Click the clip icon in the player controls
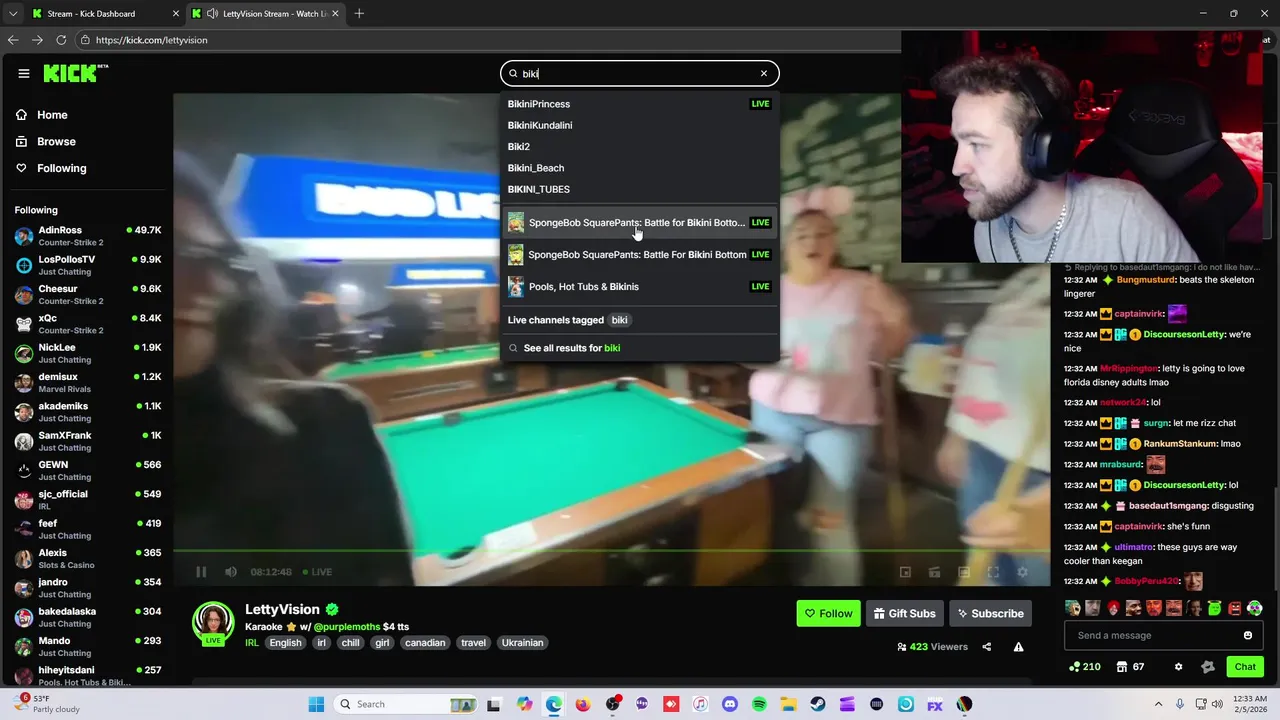 (934, 572)
